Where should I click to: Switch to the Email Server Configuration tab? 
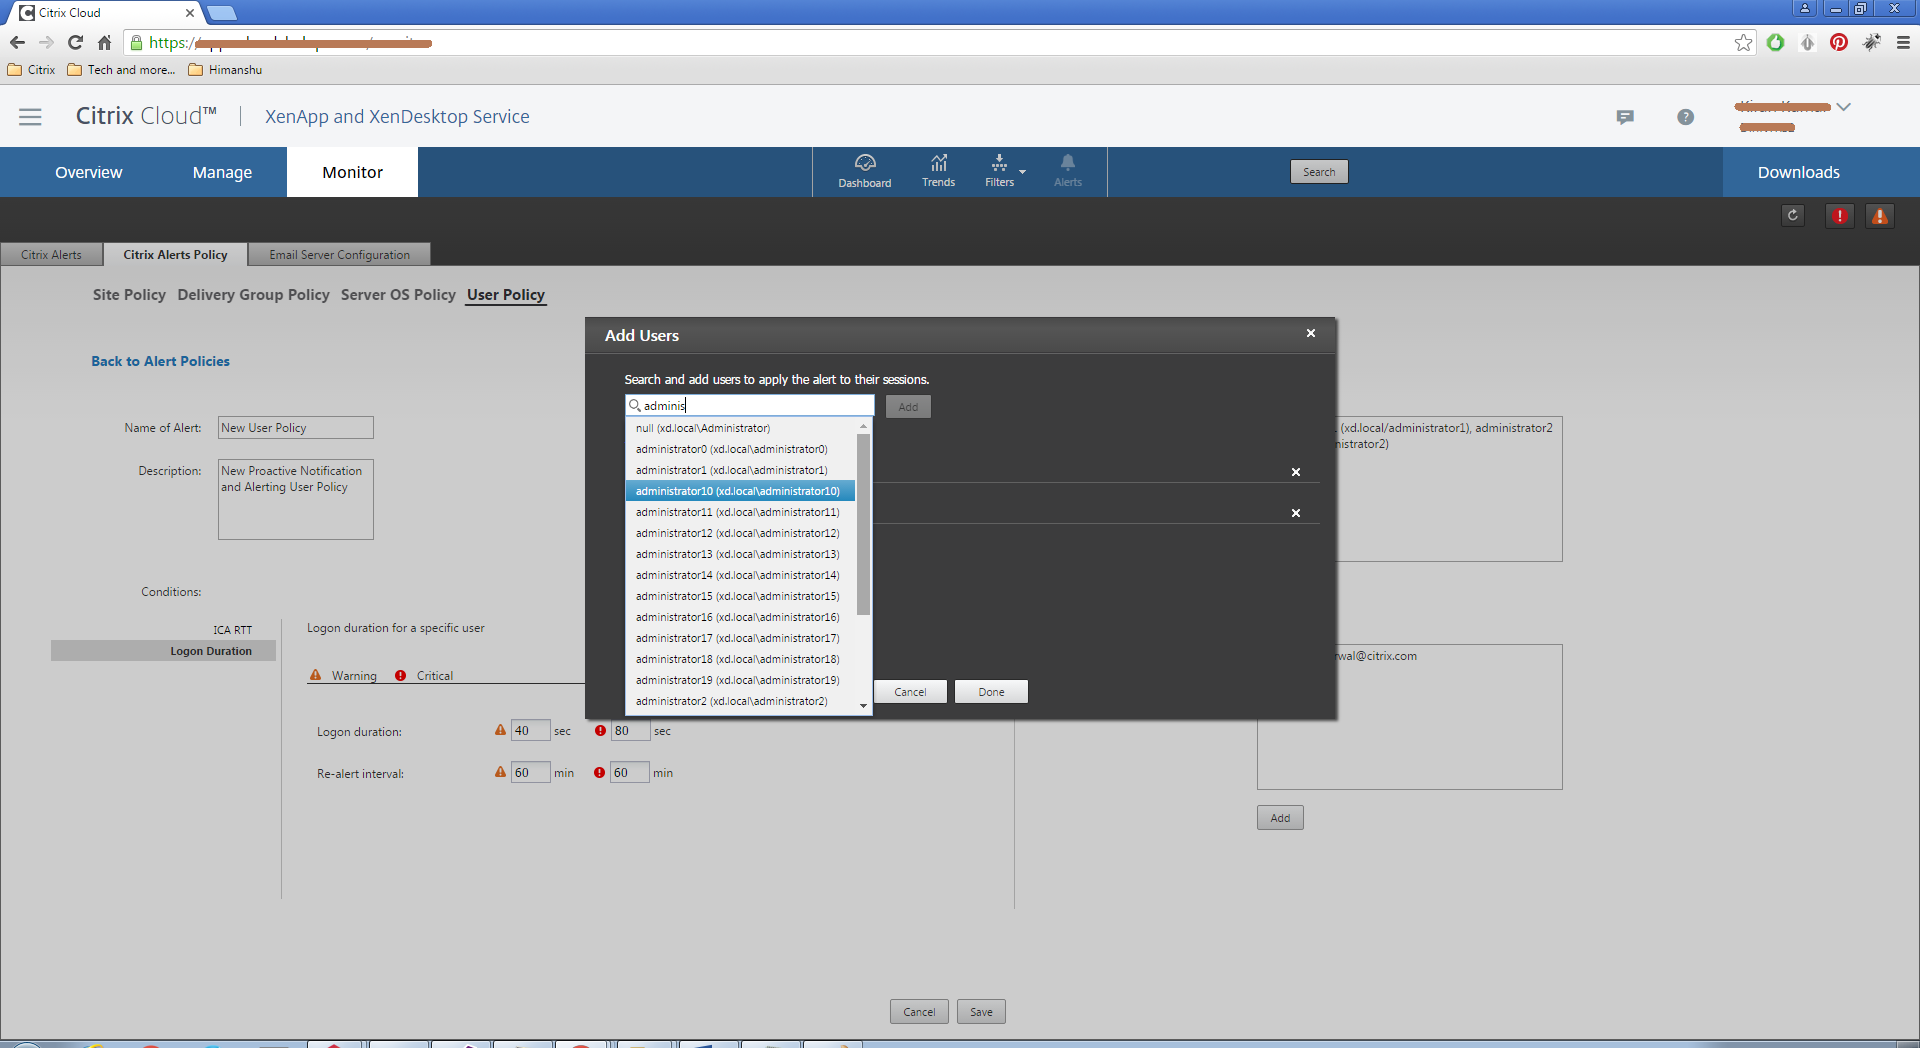tap(339, 255)
